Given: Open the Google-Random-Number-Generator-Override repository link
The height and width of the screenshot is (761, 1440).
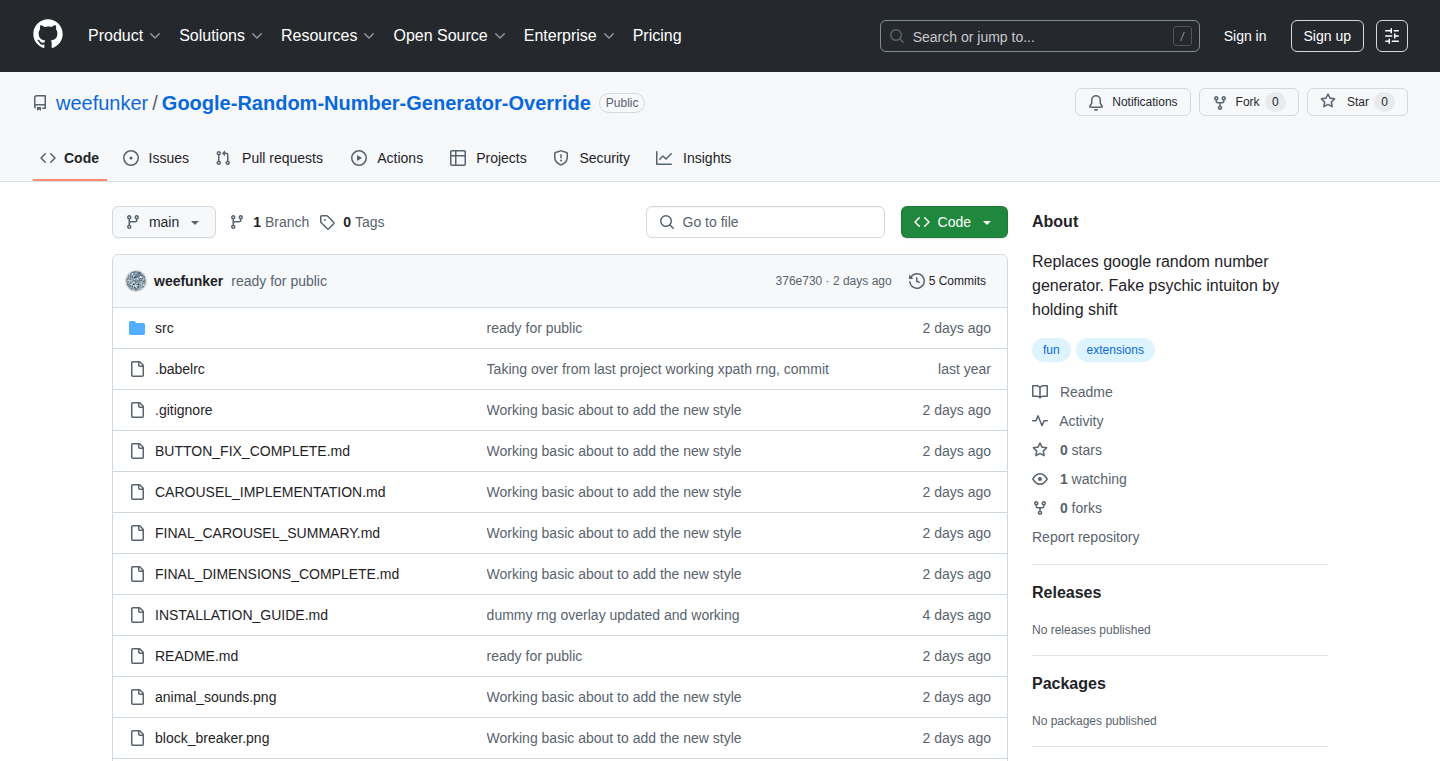Looking at the screenshot, I should [376, 103].
